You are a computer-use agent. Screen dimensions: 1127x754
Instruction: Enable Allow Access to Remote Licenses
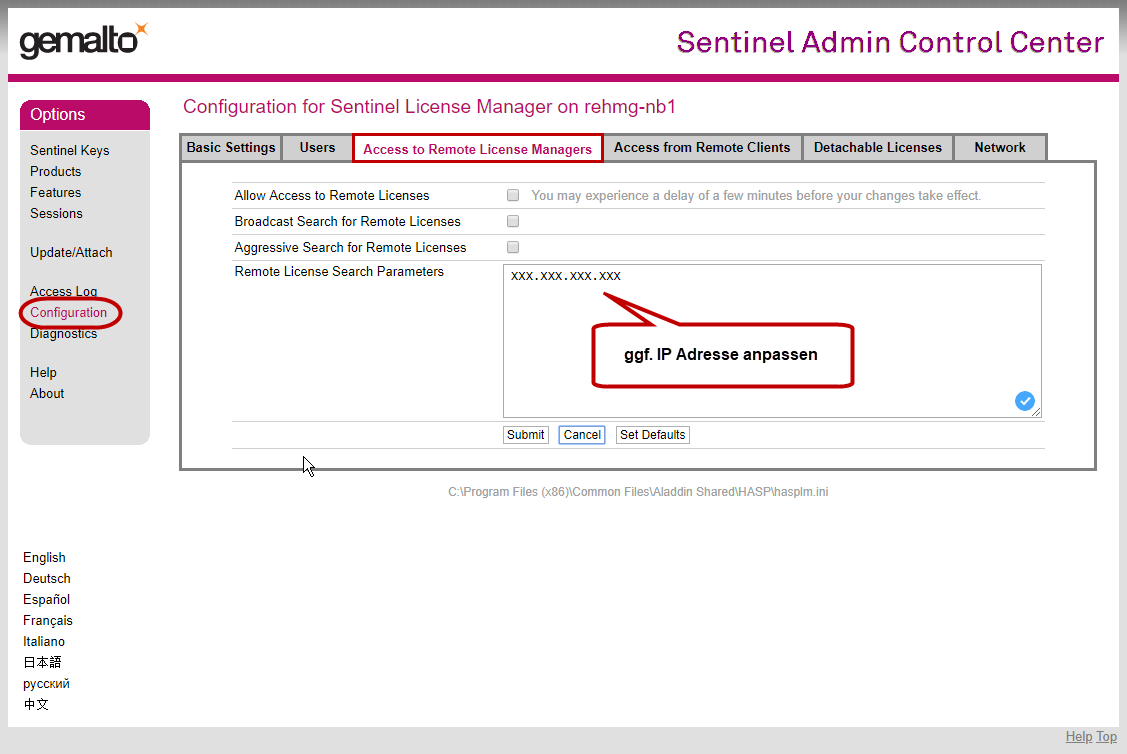pyautogui.click(x=513, y=196)
